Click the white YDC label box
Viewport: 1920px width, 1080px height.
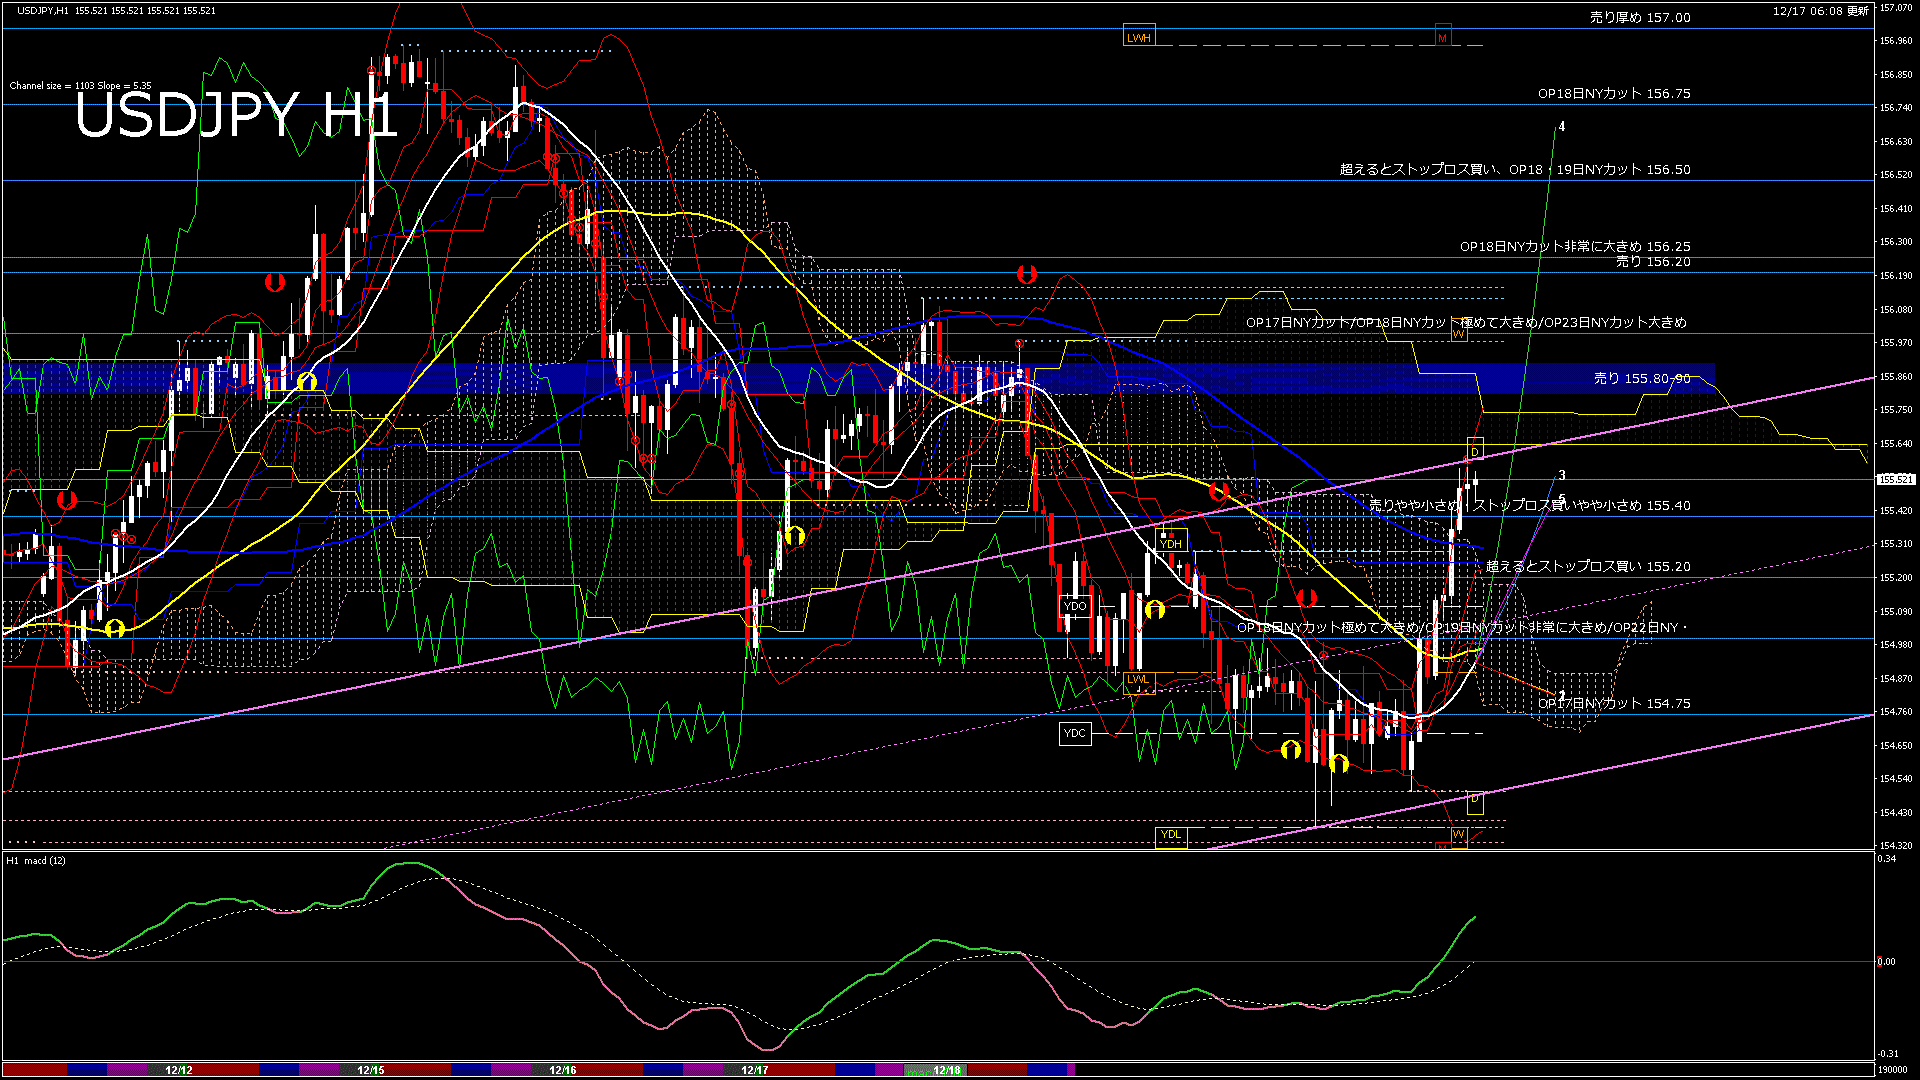[x=1075, y=733]
